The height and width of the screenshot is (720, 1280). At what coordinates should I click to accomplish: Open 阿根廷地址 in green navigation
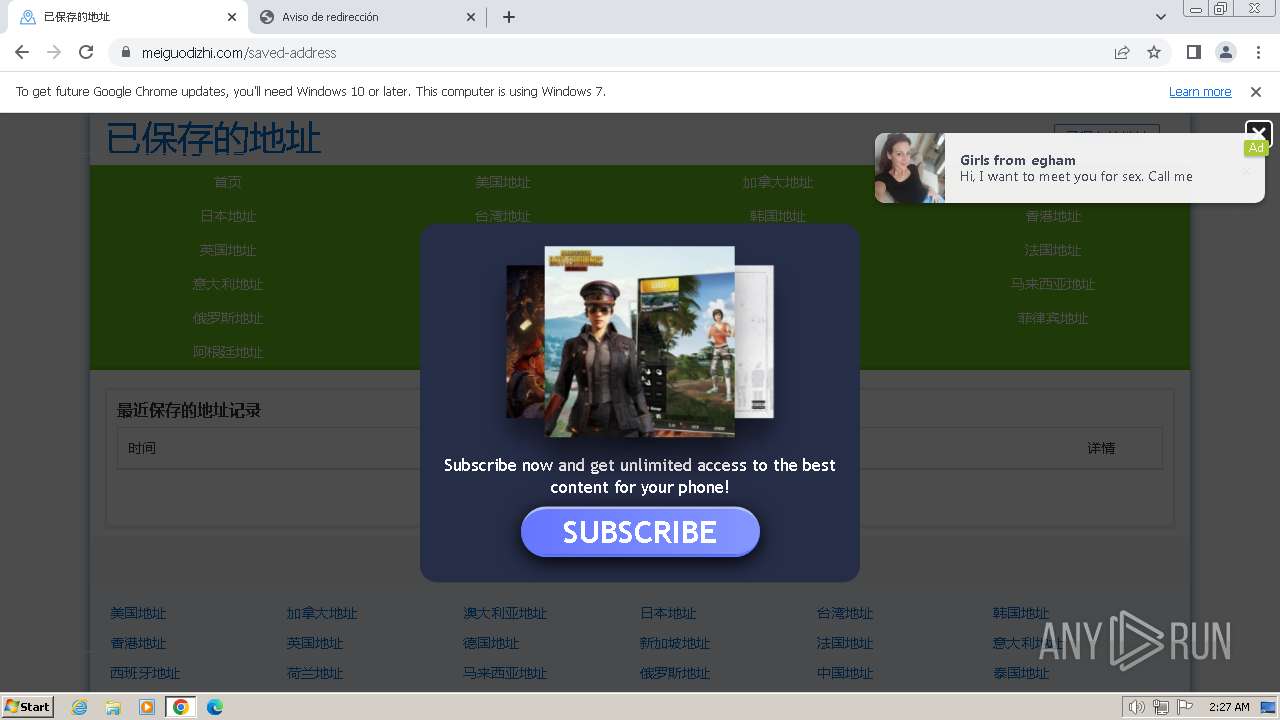[x=228, y=352]
